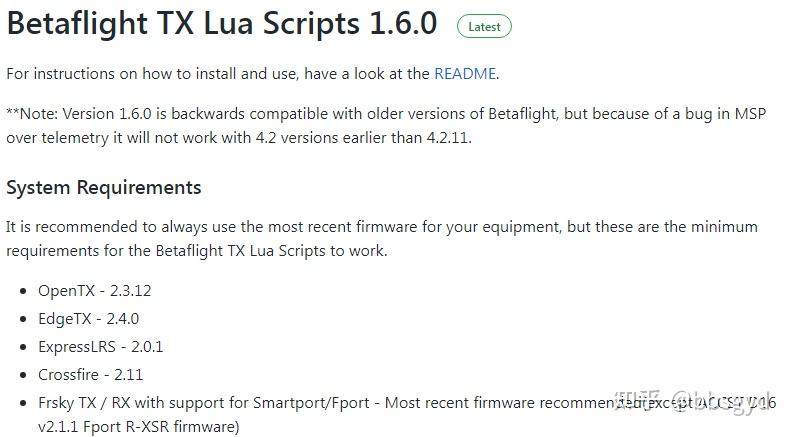Click the Frsky TX / RX requirement text
The image size is (790, 437).
coord(300,403)
